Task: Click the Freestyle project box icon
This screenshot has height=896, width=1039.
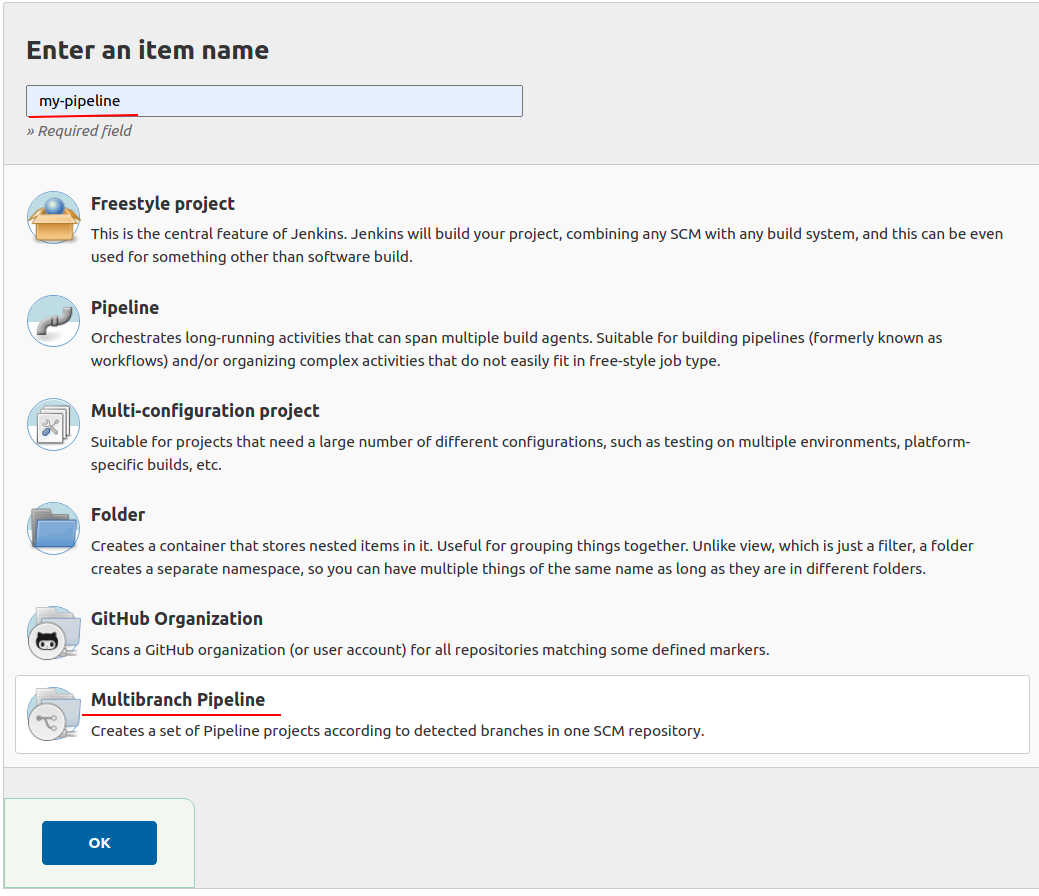Action: (x=54, y=217)
